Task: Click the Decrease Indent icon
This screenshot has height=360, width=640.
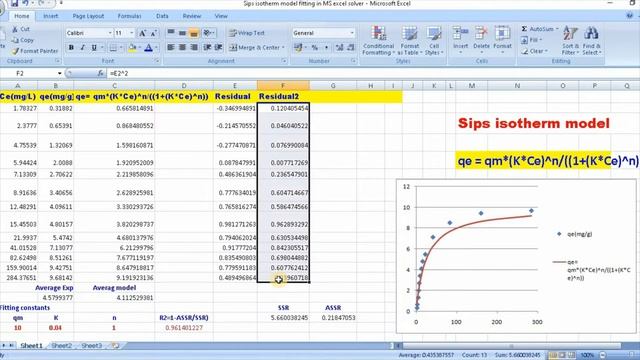Action: coord(207,47)
